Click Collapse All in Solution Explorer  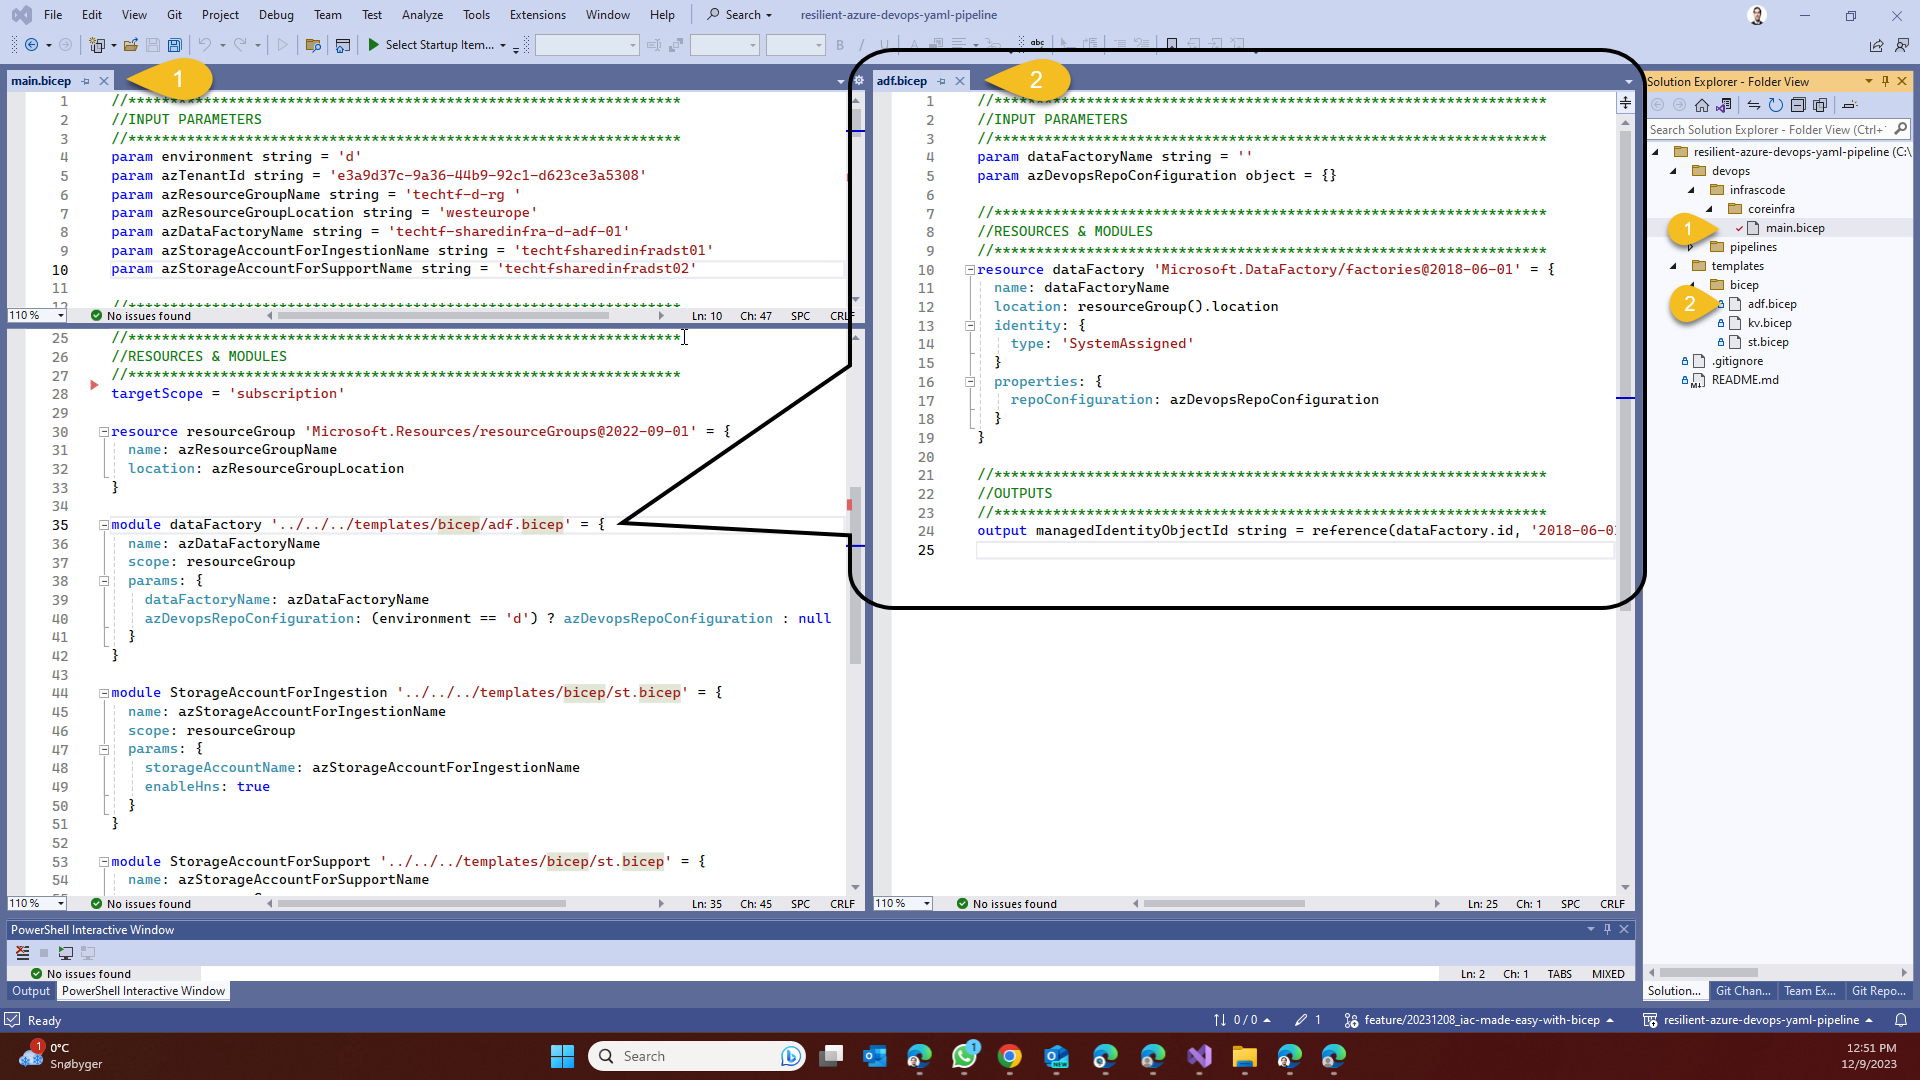1797,105
